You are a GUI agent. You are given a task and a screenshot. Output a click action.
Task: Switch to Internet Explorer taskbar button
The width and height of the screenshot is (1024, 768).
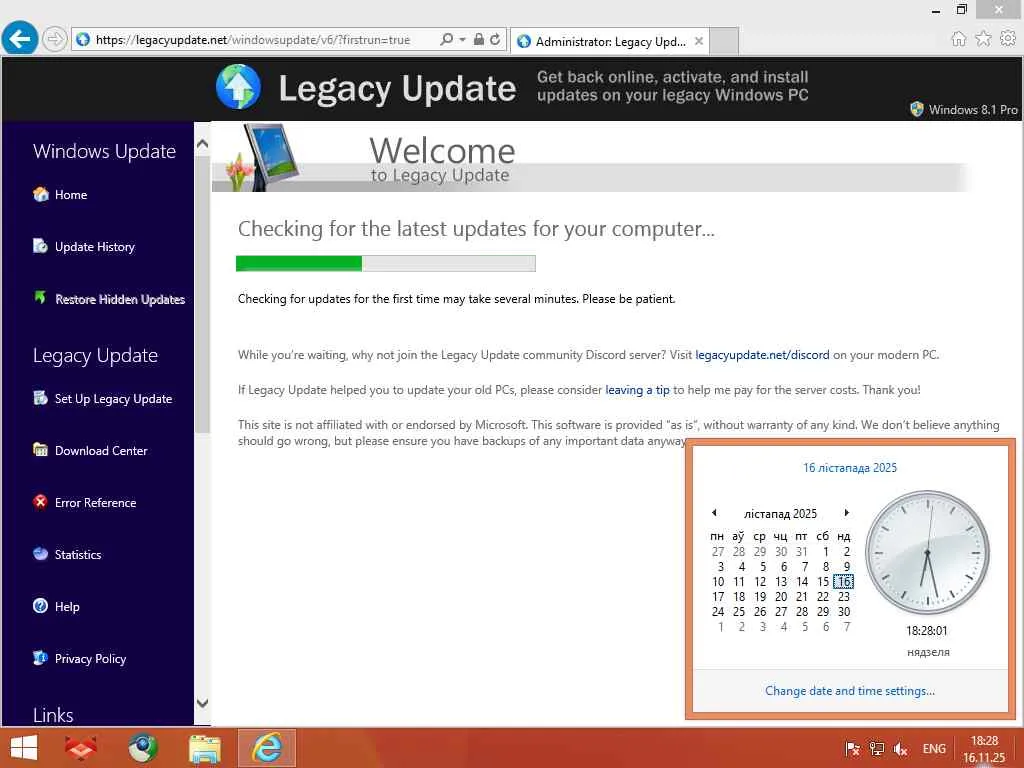pos(267,748)
